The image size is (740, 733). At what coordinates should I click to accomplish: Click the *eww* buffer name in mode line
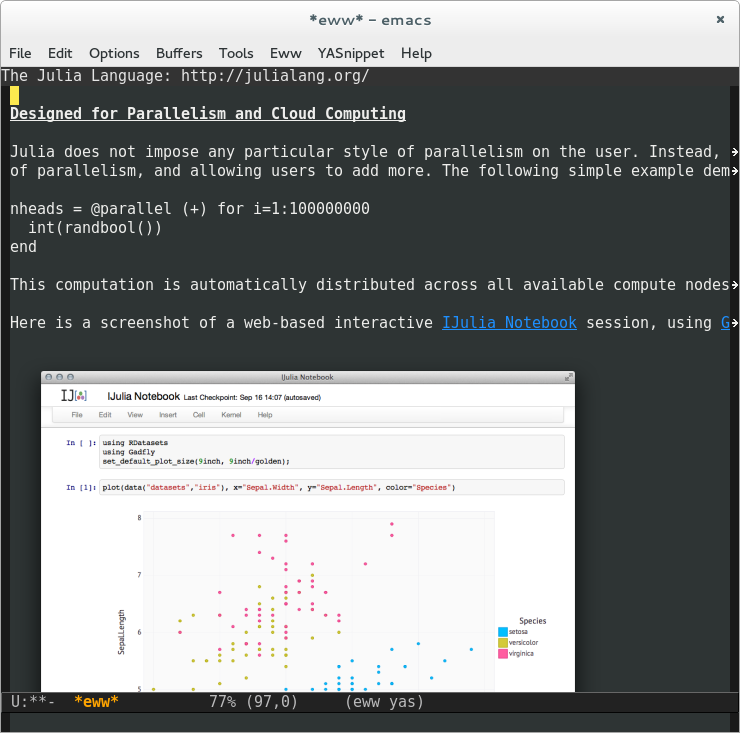pos(96,702)
